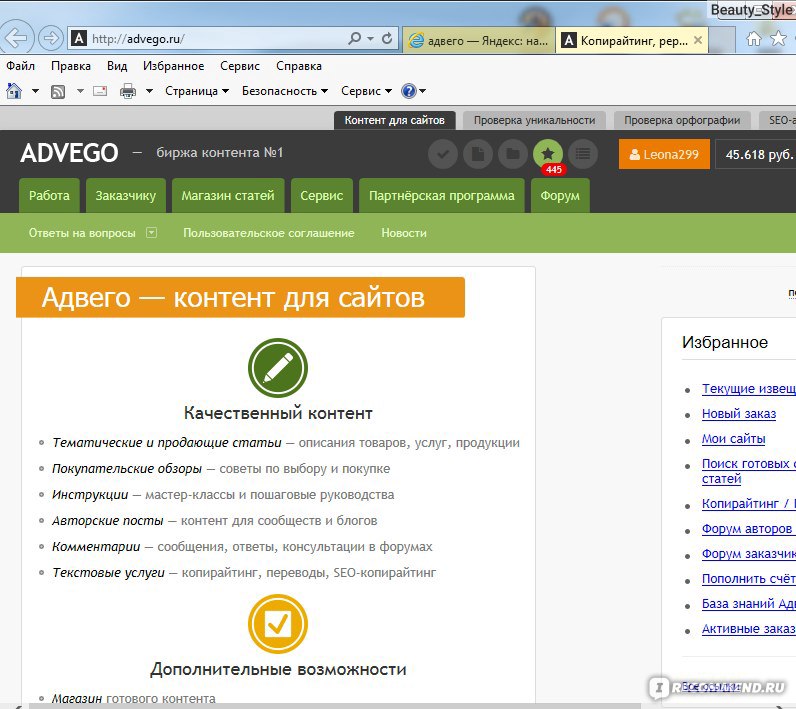The height and width of the screenshot is (709, 796).
Task: Open the Справка menu
Action: 298,66
